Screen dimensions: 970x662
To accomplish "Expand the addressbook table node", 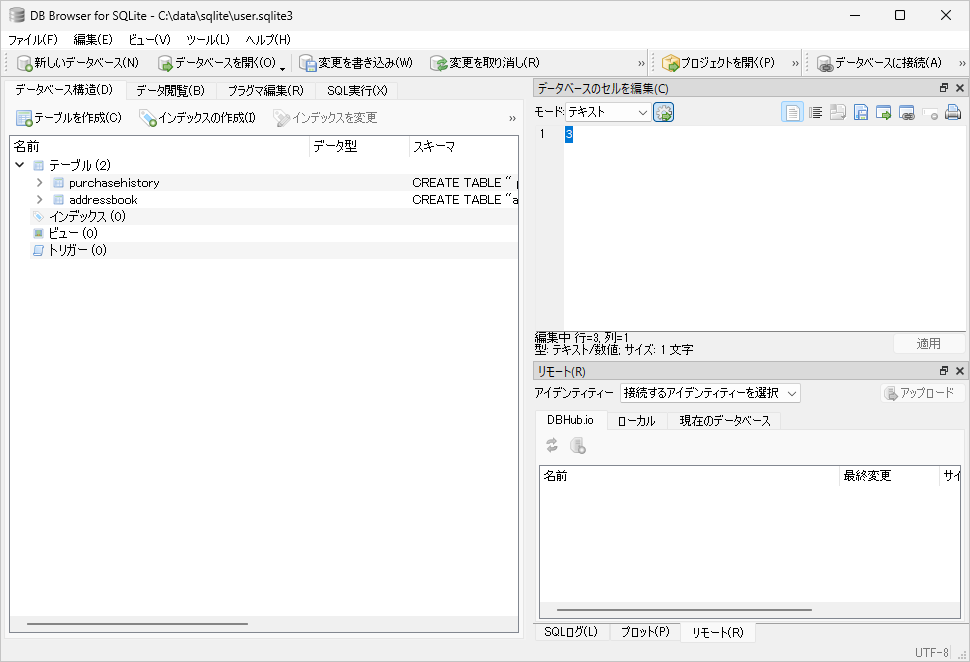I will (40, 200).
